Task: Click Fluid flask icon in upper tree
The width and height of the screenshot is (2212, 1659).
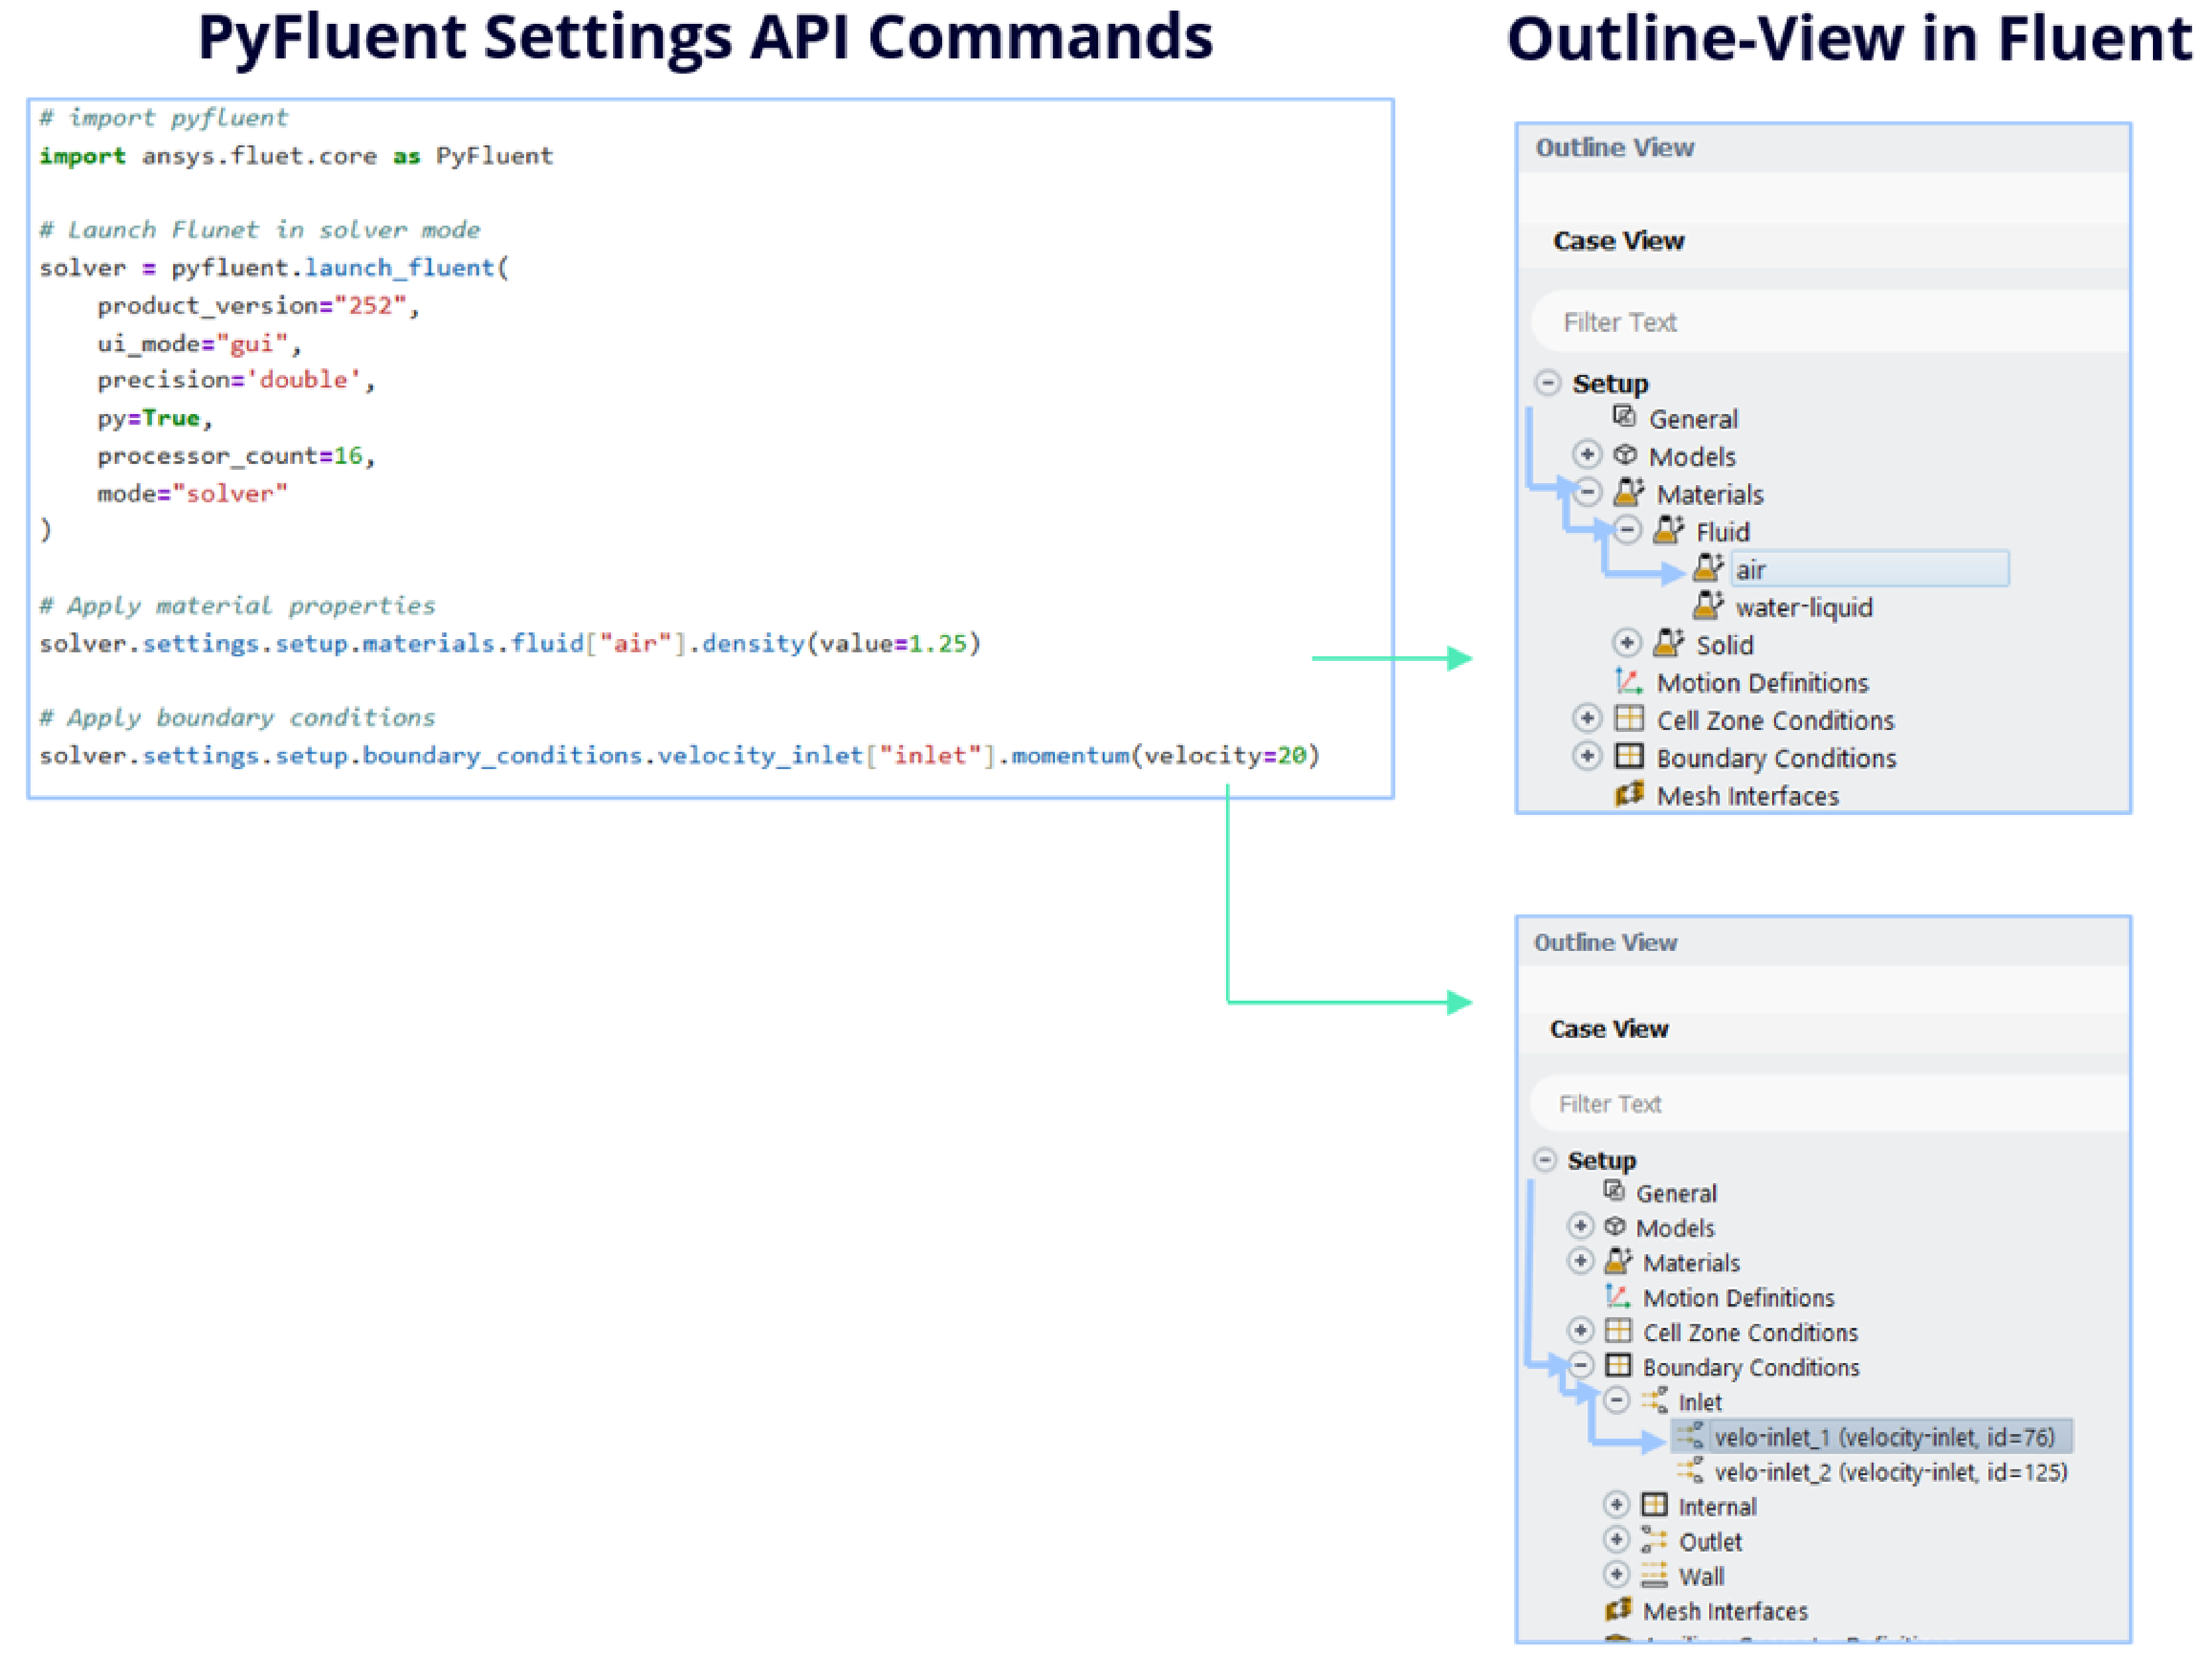Action: 1668,530
